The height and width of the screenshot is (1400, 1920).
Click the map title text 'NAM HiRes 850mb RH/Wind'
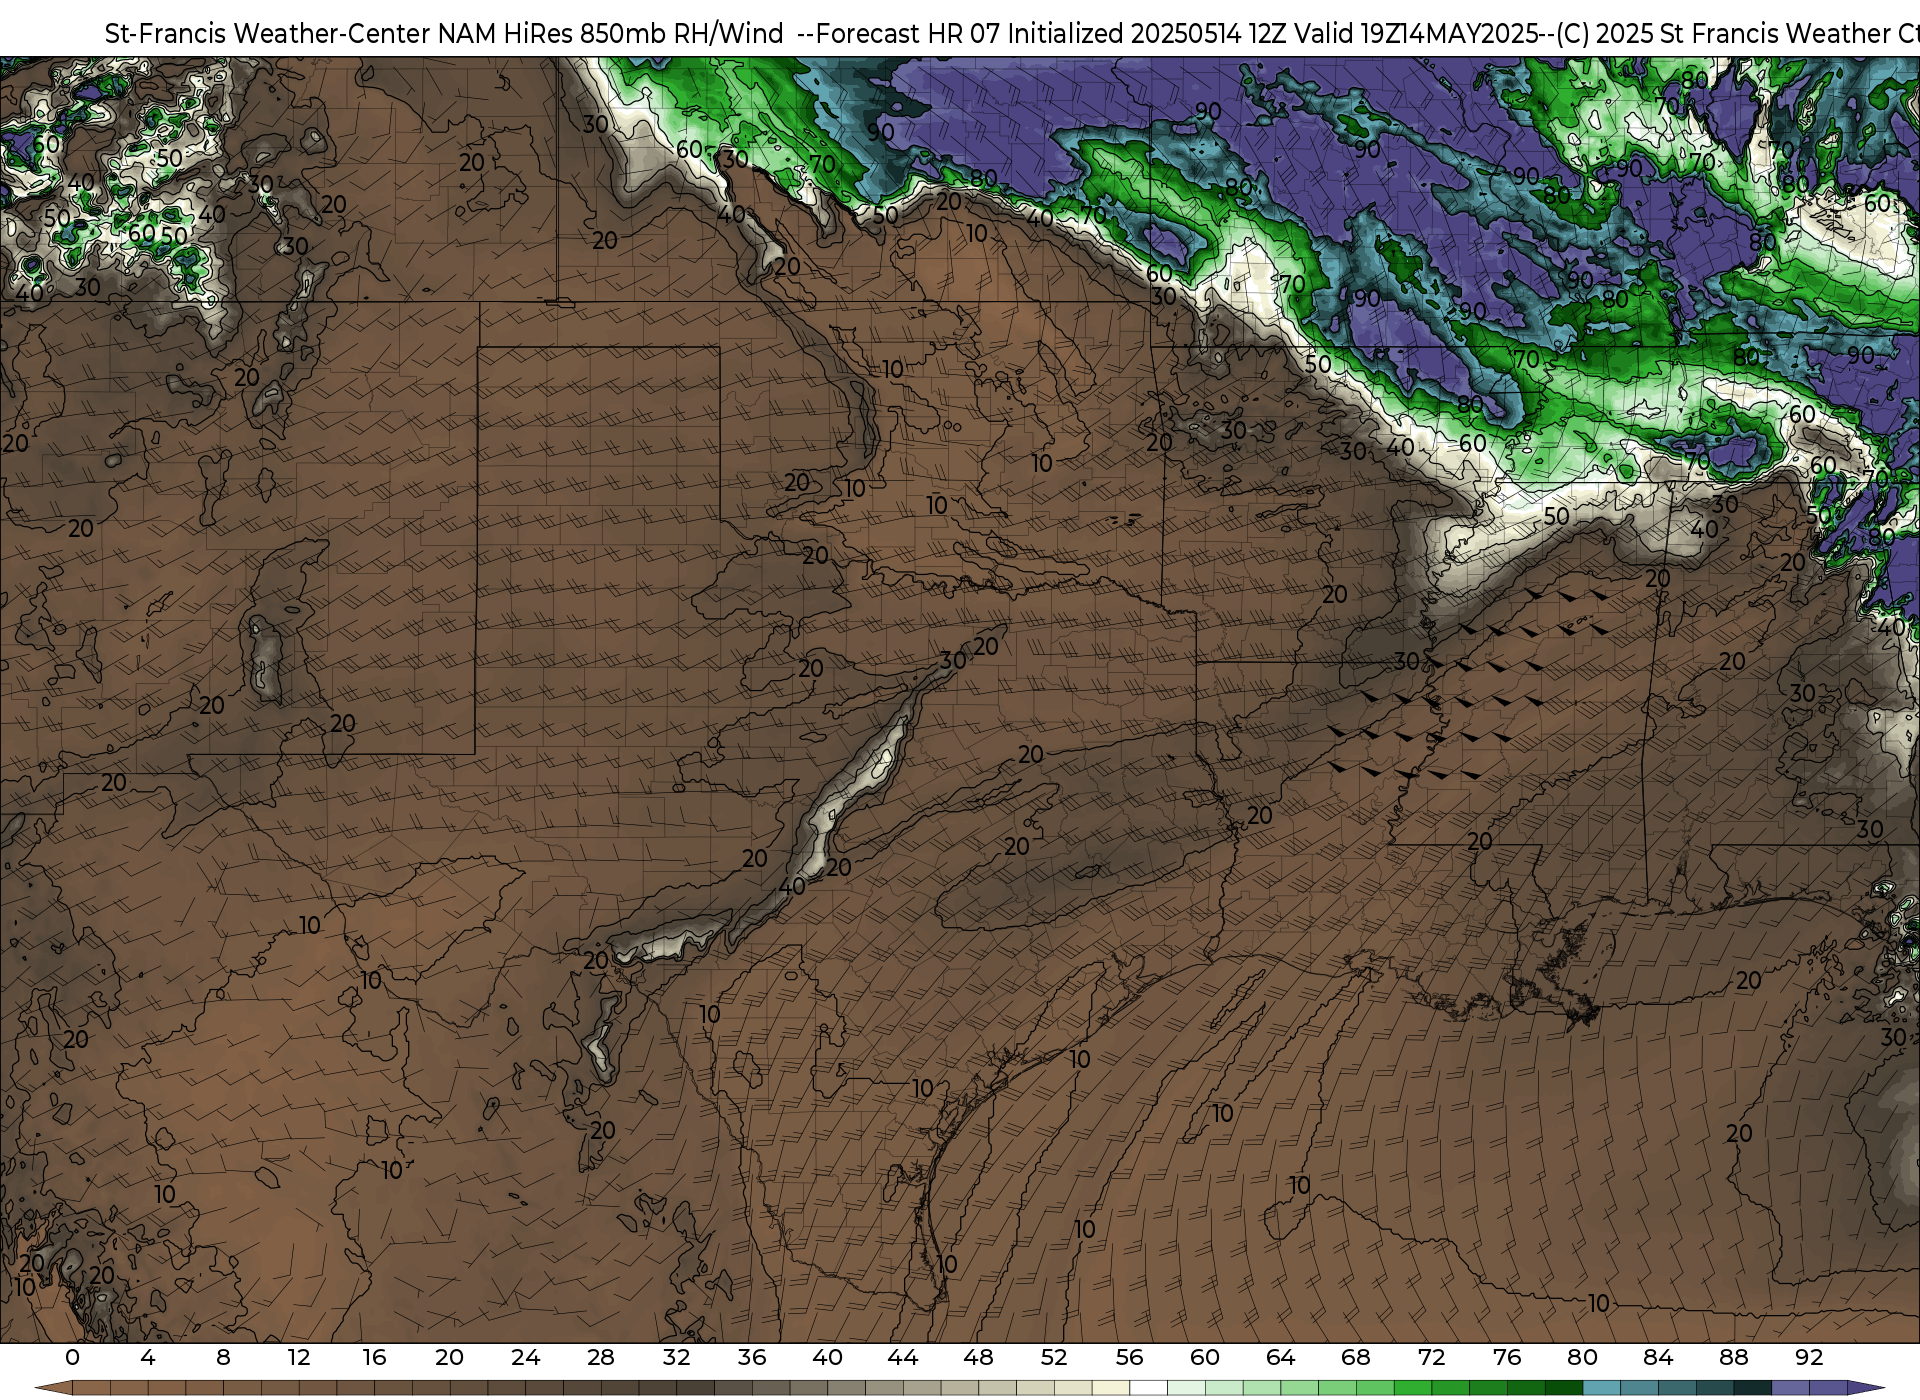pos(610,34)
